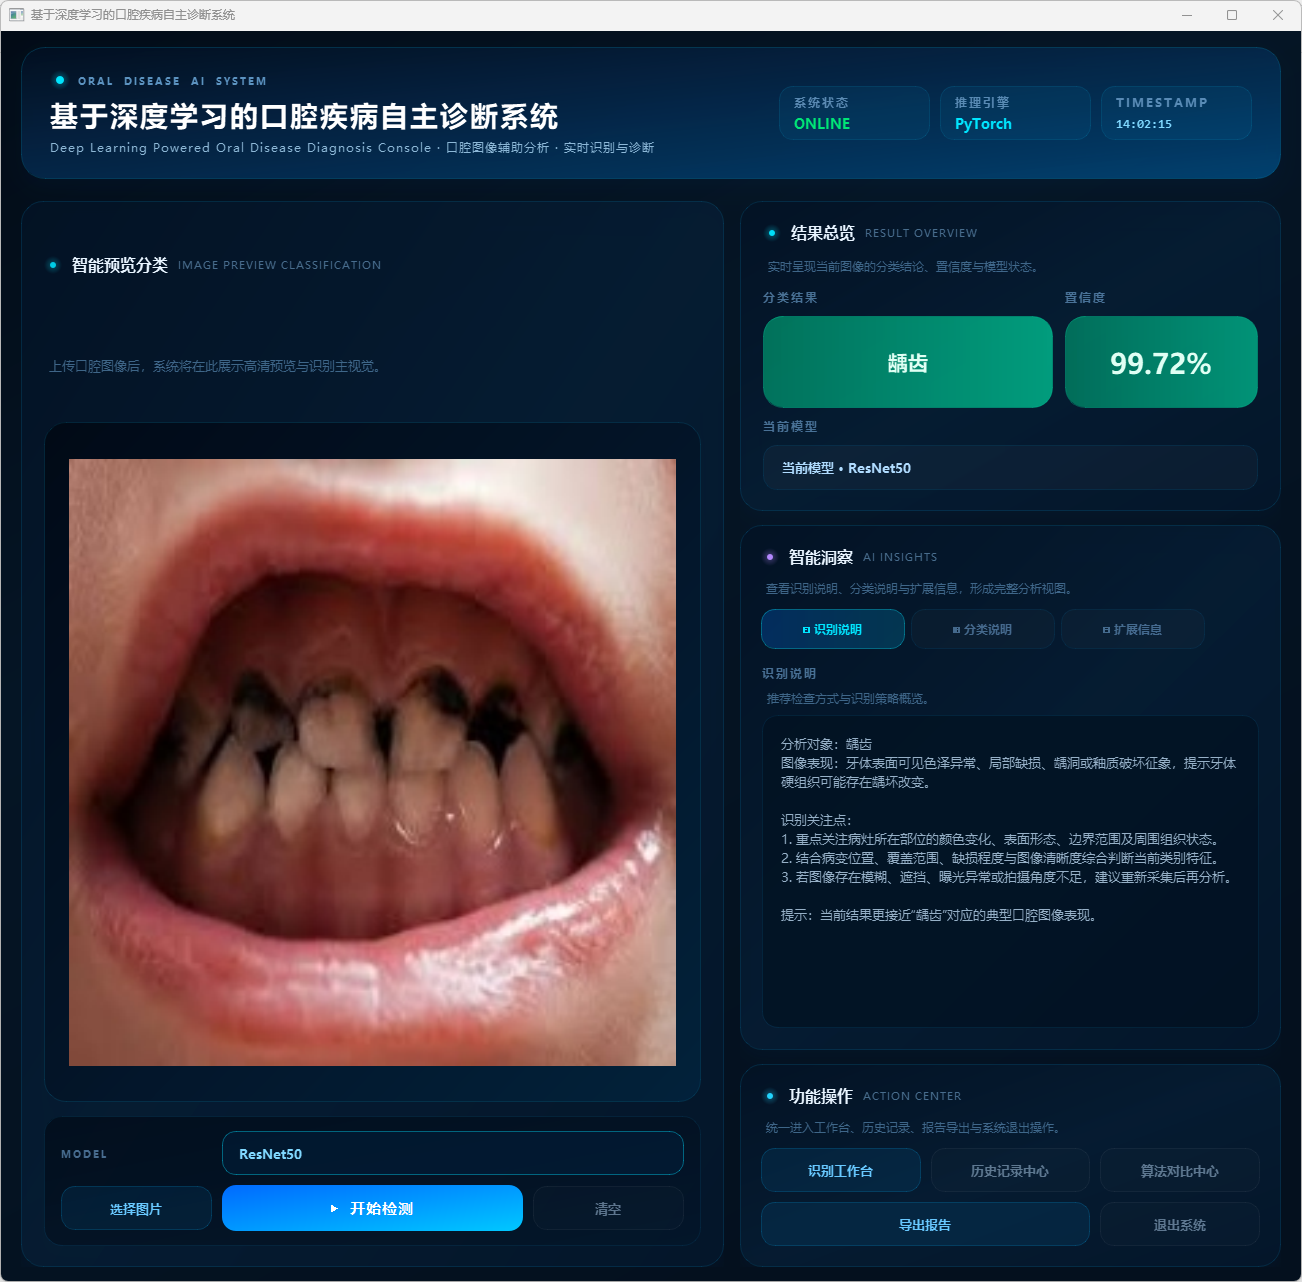Click the app icon in title bar

click(16, 15)
